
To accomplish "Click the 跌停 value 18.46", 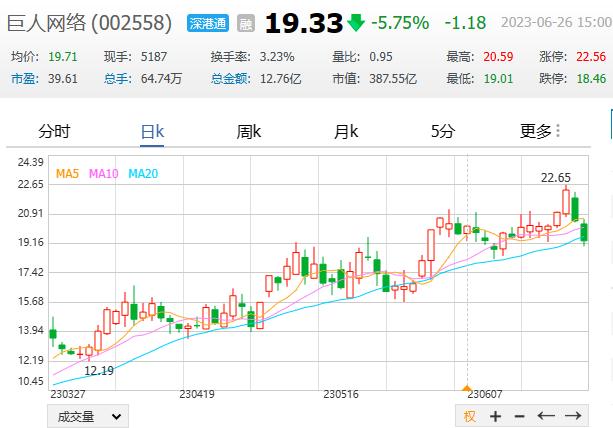I will pos(591,79).
